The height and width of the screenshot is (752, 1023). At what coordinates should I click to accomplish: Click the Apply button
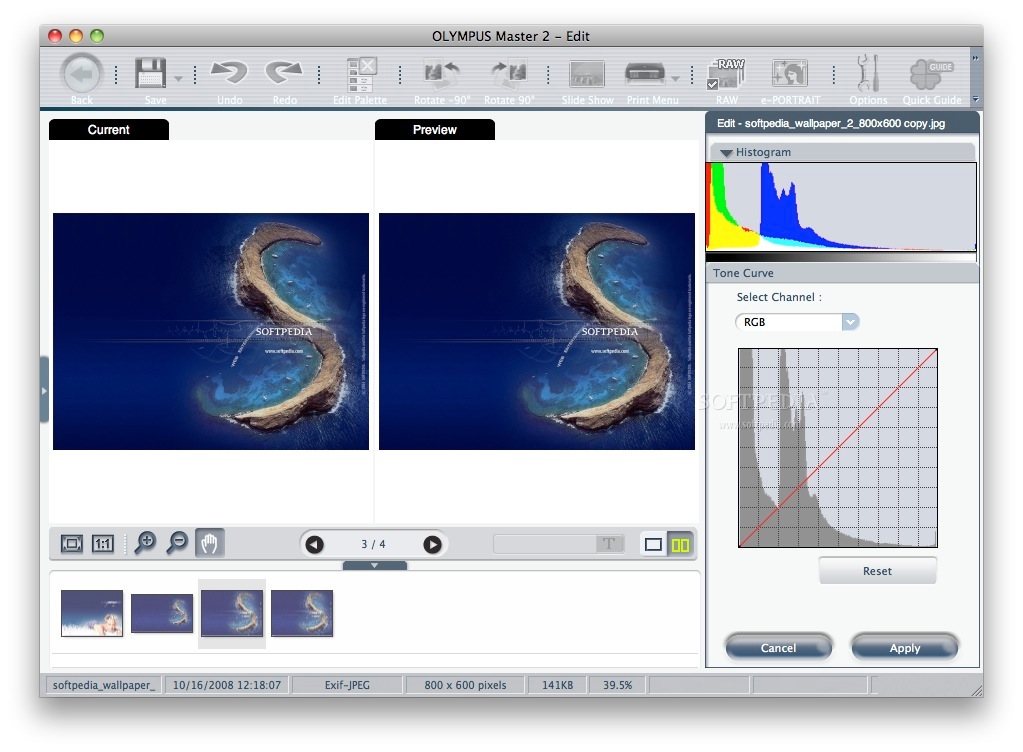903,647
